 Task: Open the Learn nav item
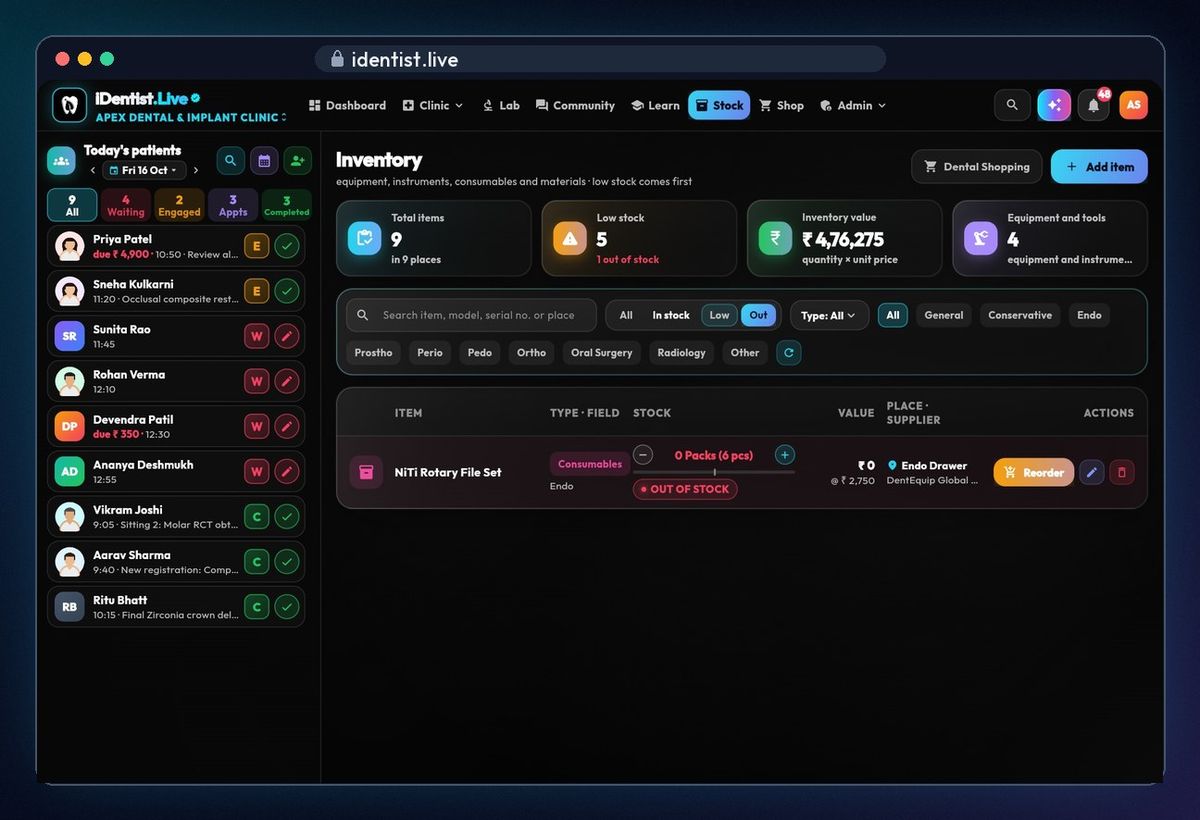click(x=655, y=105)
